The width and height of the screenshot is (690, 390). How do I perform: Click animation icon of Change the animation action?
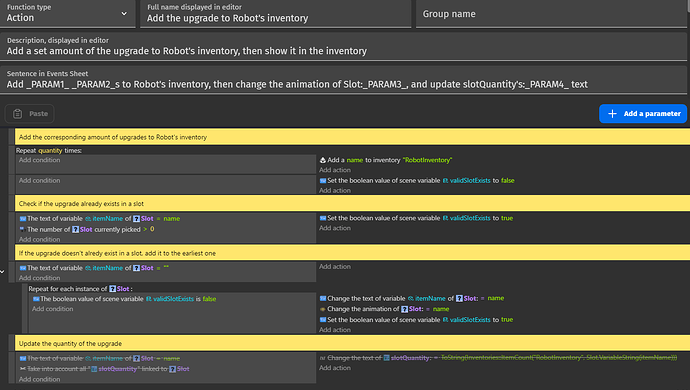pyautogui.click(x=323, y=309)
